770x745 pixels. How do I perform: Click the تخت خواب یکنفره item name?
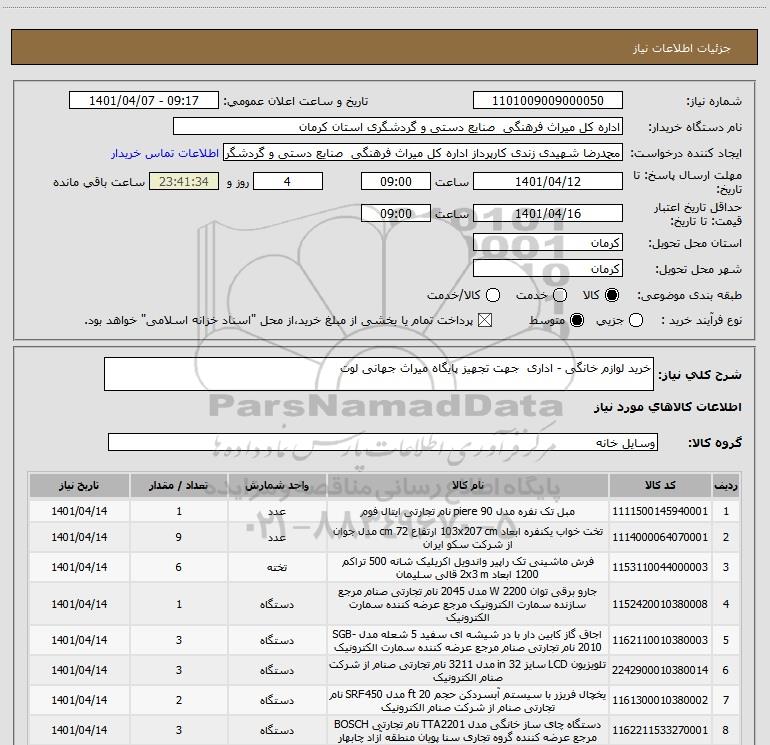tap(468, 538)
